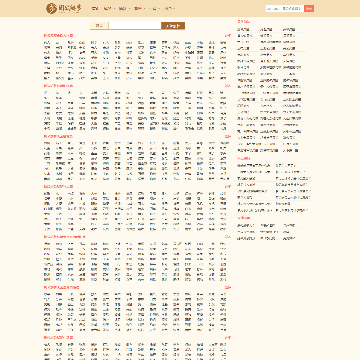Click the second red heading in right sidebar
Screen dimensions: 360x360
(x=243, y=159)
